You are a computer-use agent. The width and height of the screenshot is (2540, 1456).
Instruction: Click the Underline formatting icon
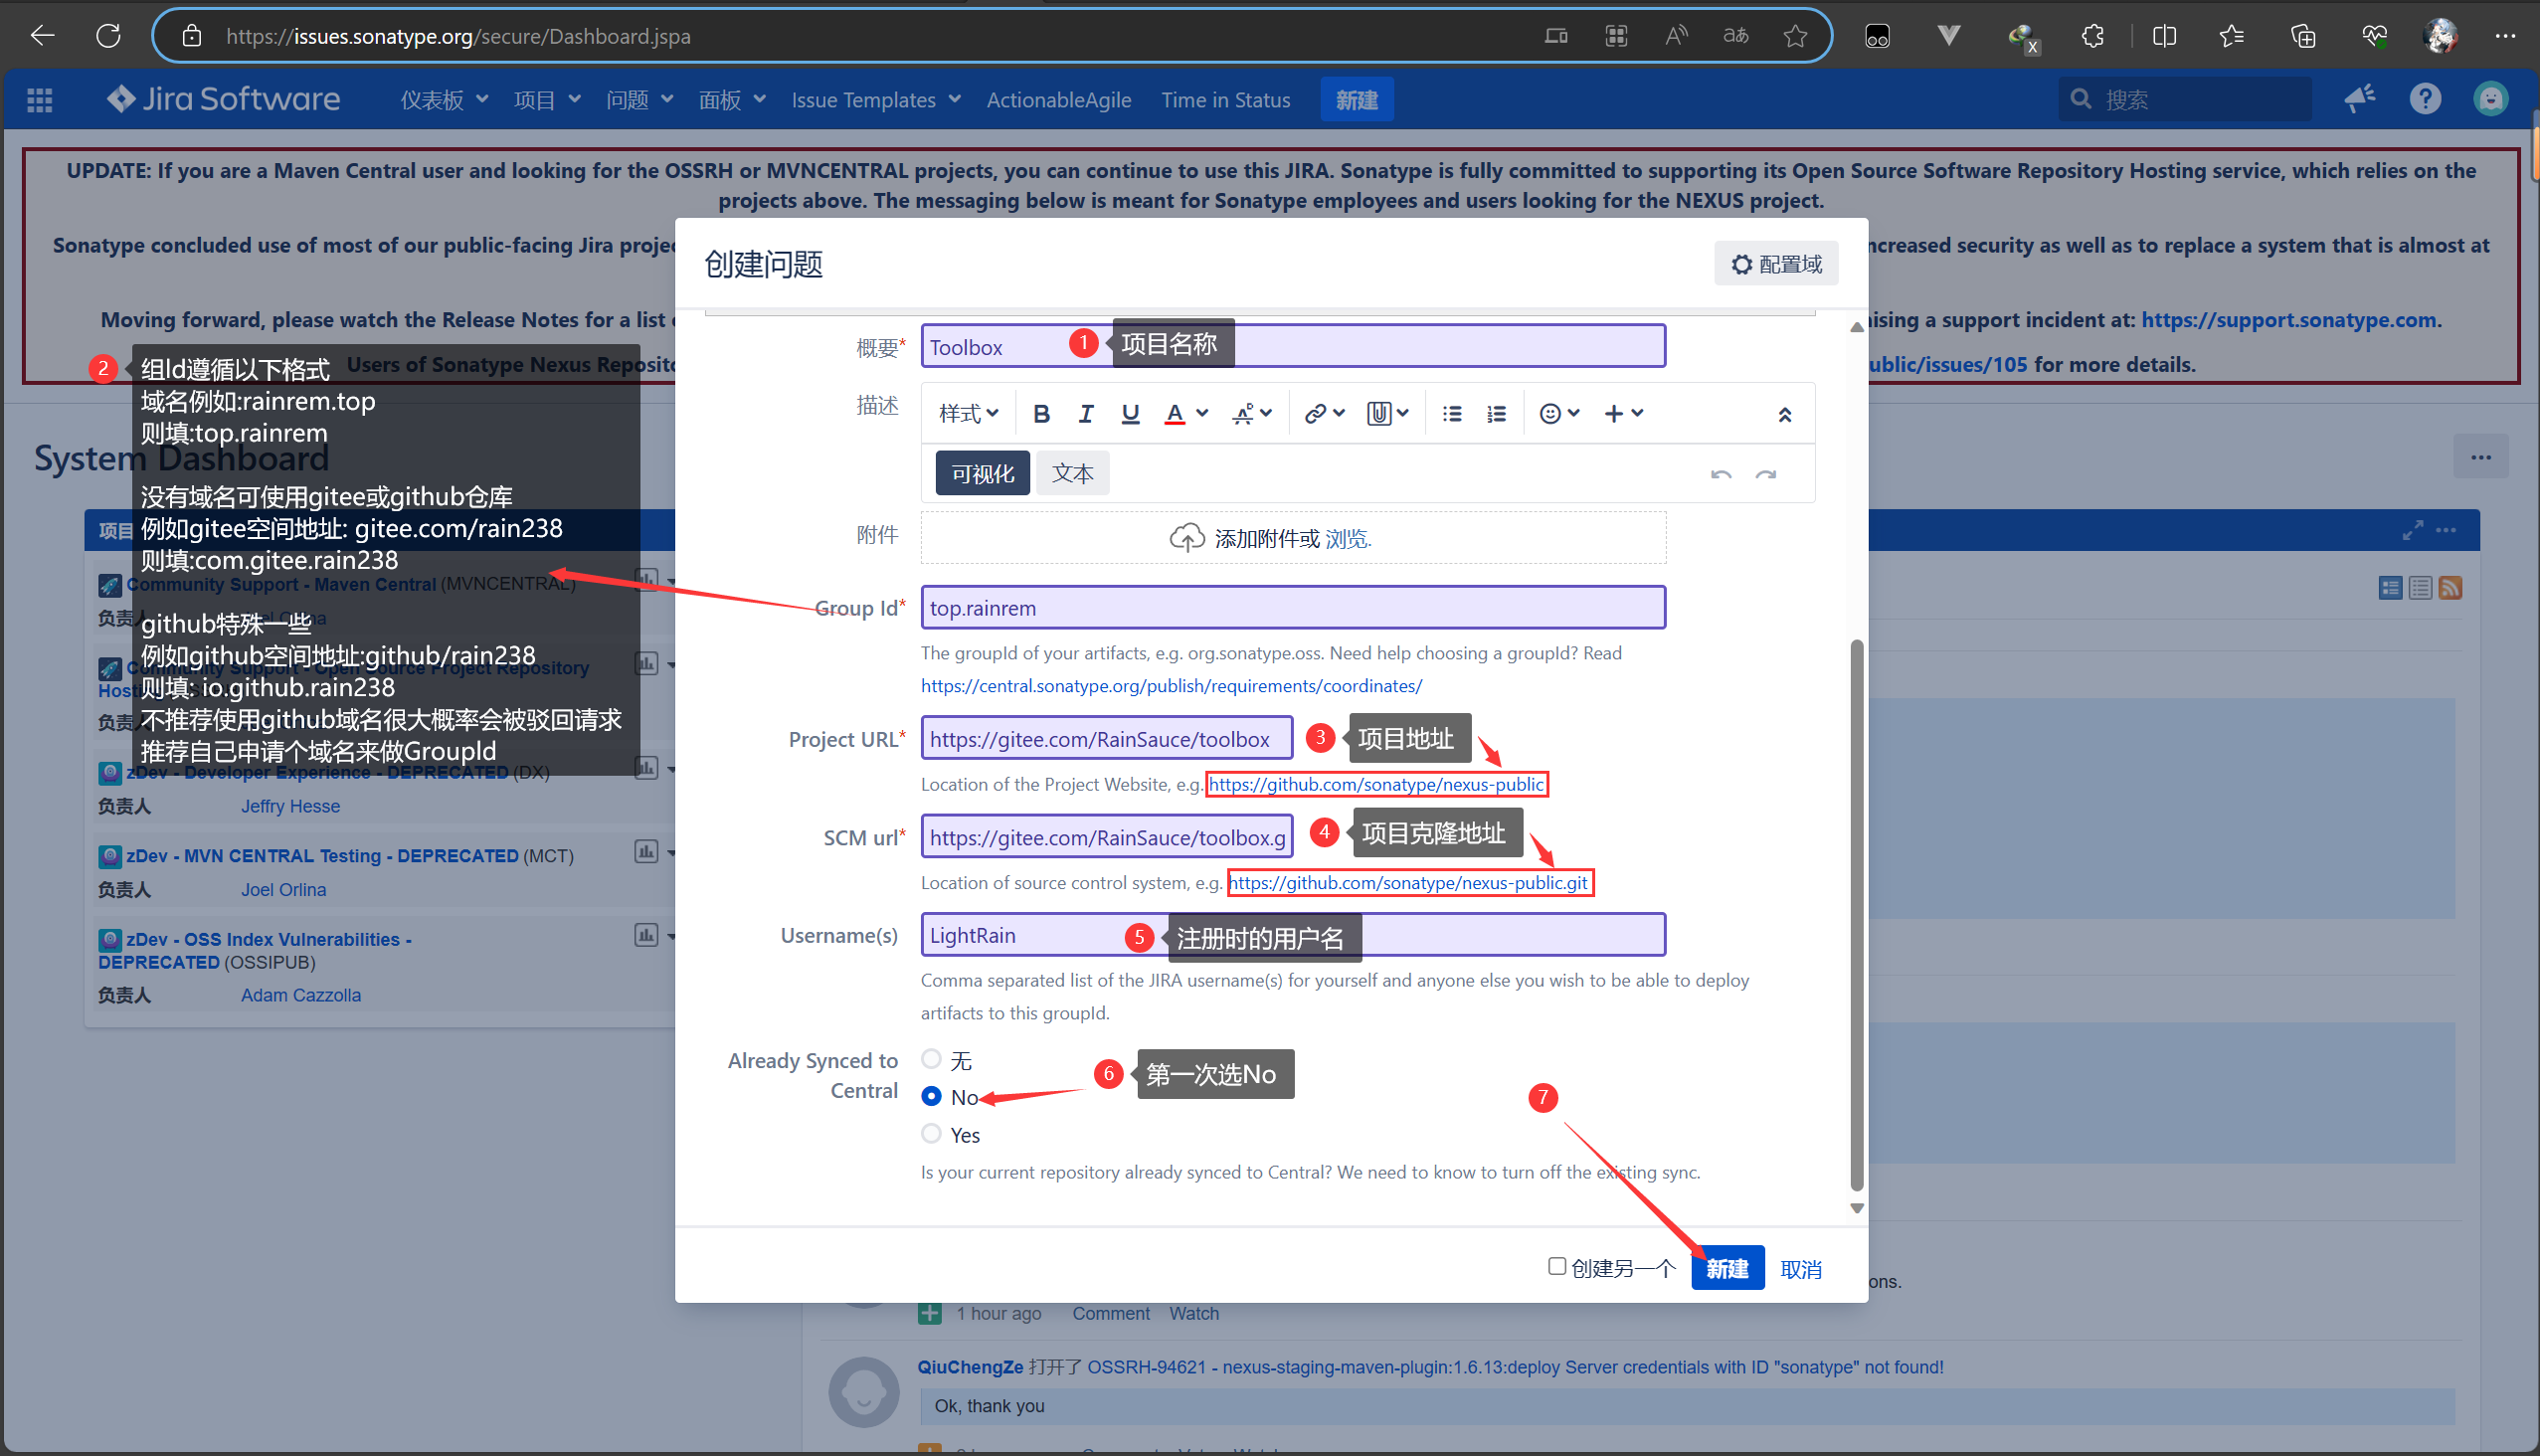[1130, 413]
